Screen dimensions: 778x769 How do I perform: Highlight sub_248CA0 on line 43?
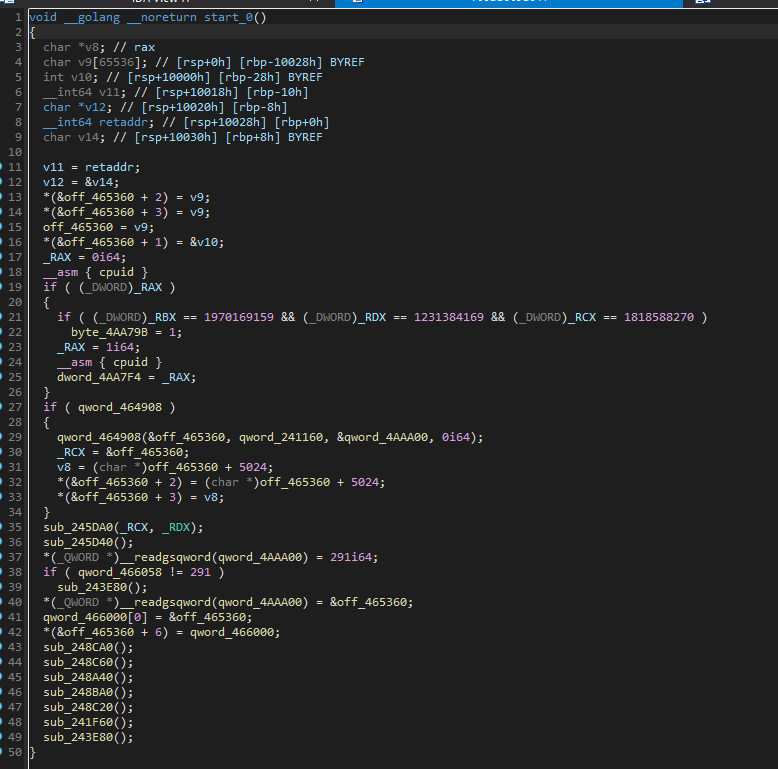[78, 647]
